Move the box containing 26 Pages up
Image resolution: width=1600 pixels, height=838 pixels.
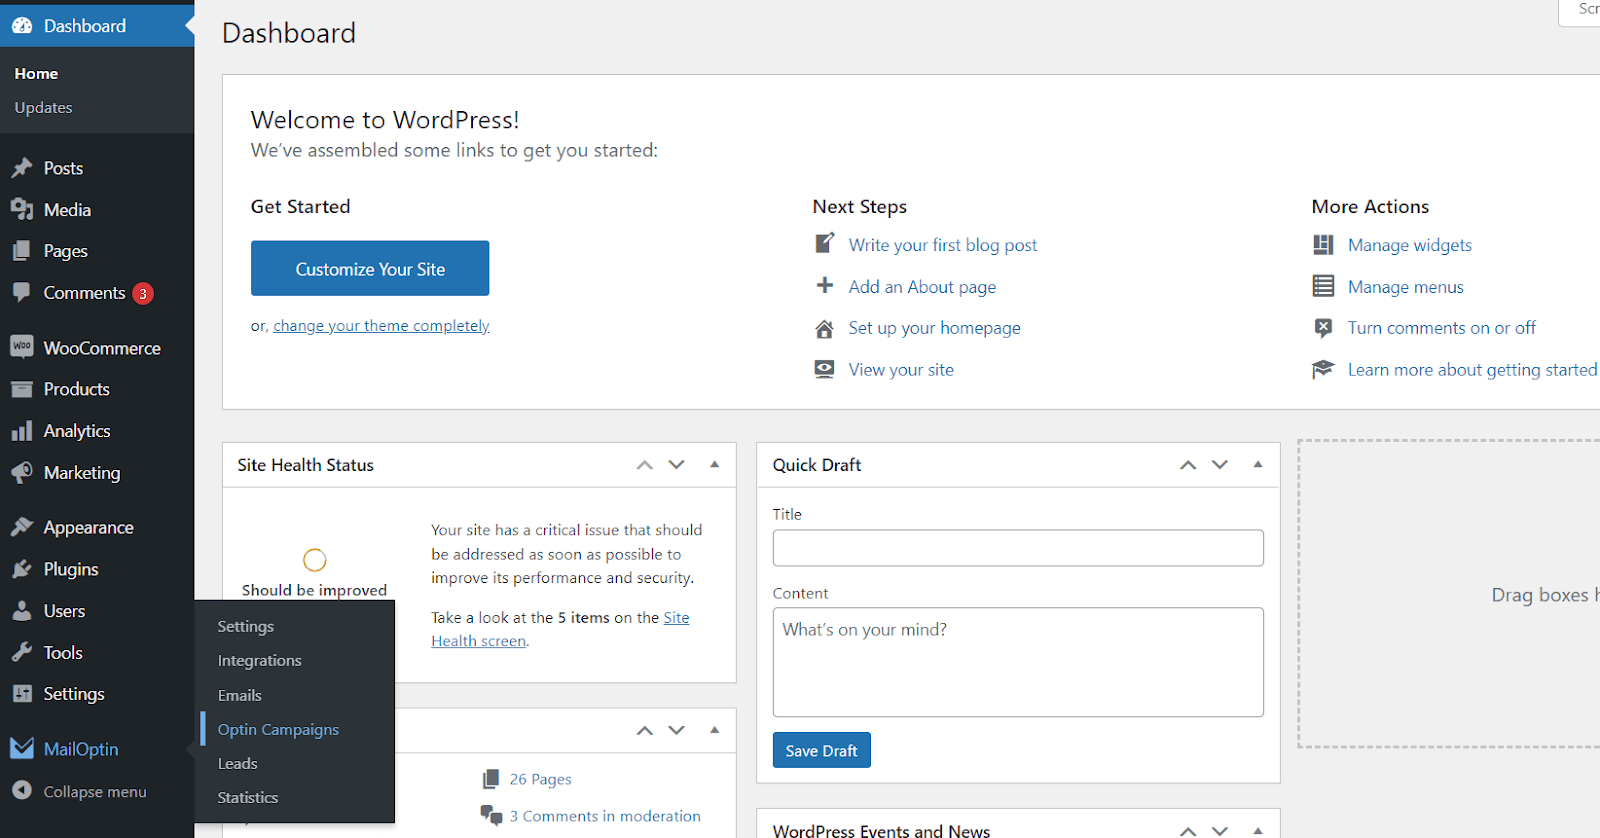point(645,731)
